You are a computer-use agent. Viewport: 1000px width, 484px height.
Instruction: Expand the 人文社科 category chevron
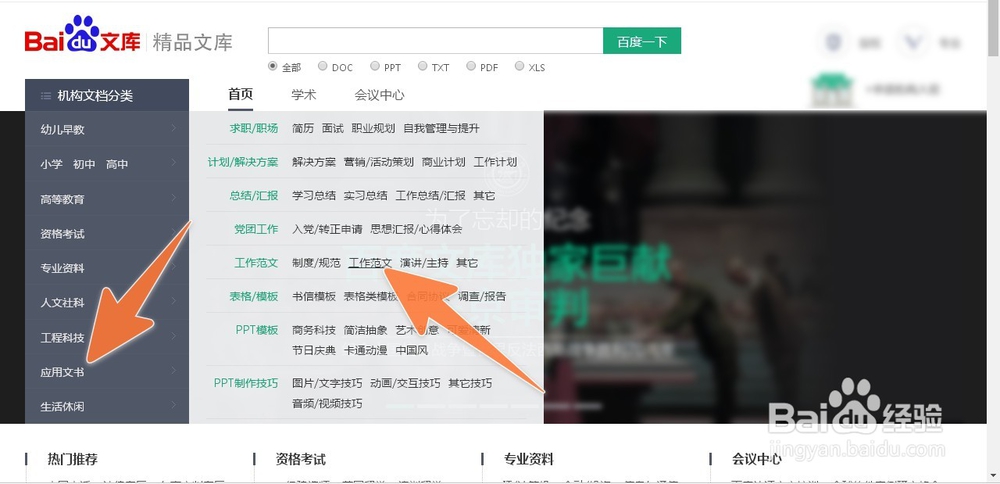click(173, 301)
